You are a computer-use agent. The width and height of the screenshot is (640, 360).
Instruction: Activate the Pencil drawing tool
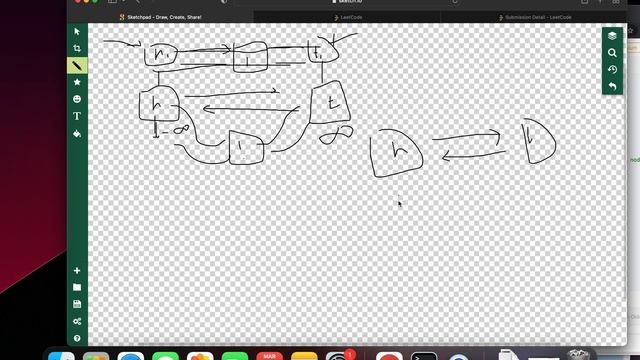point(77,65)
